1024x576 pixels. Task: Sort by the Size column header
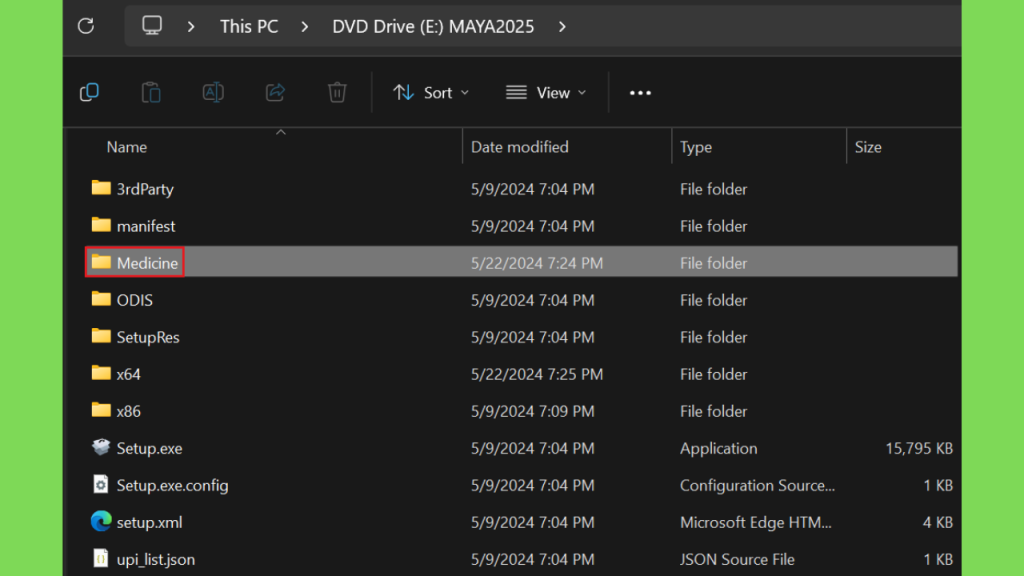point(868,147)
